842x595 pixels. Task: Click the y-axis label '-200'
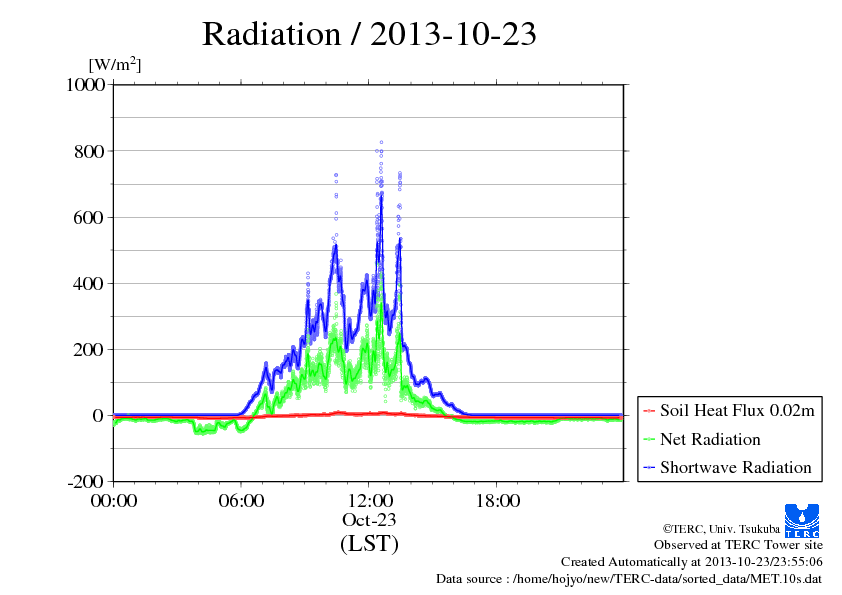click(86, 482)
